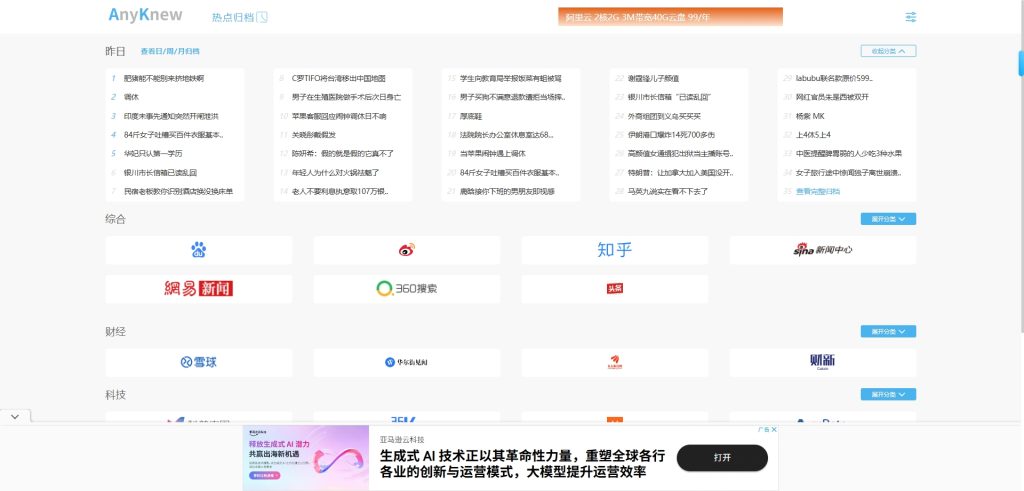
Task: Open the 360搜索 source card
Action: 406,289
